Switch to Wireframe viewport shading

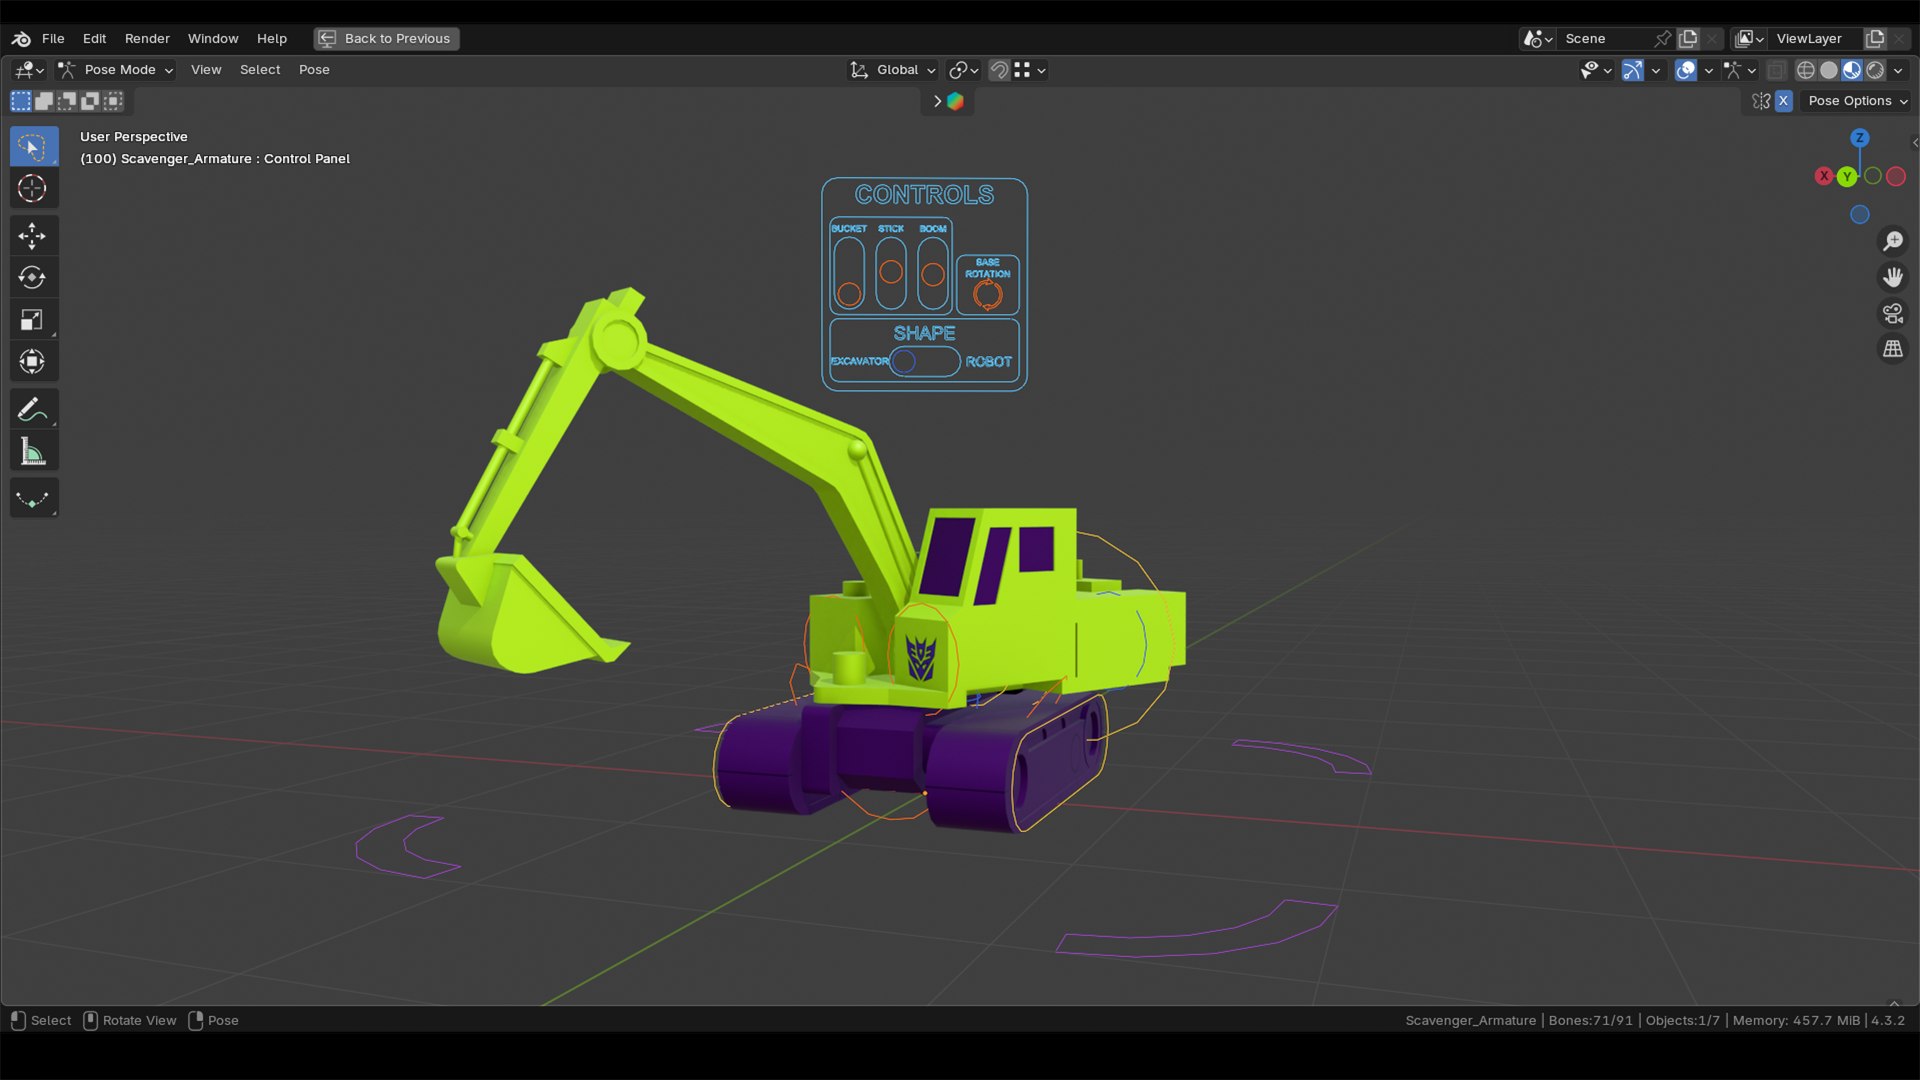1805,70
